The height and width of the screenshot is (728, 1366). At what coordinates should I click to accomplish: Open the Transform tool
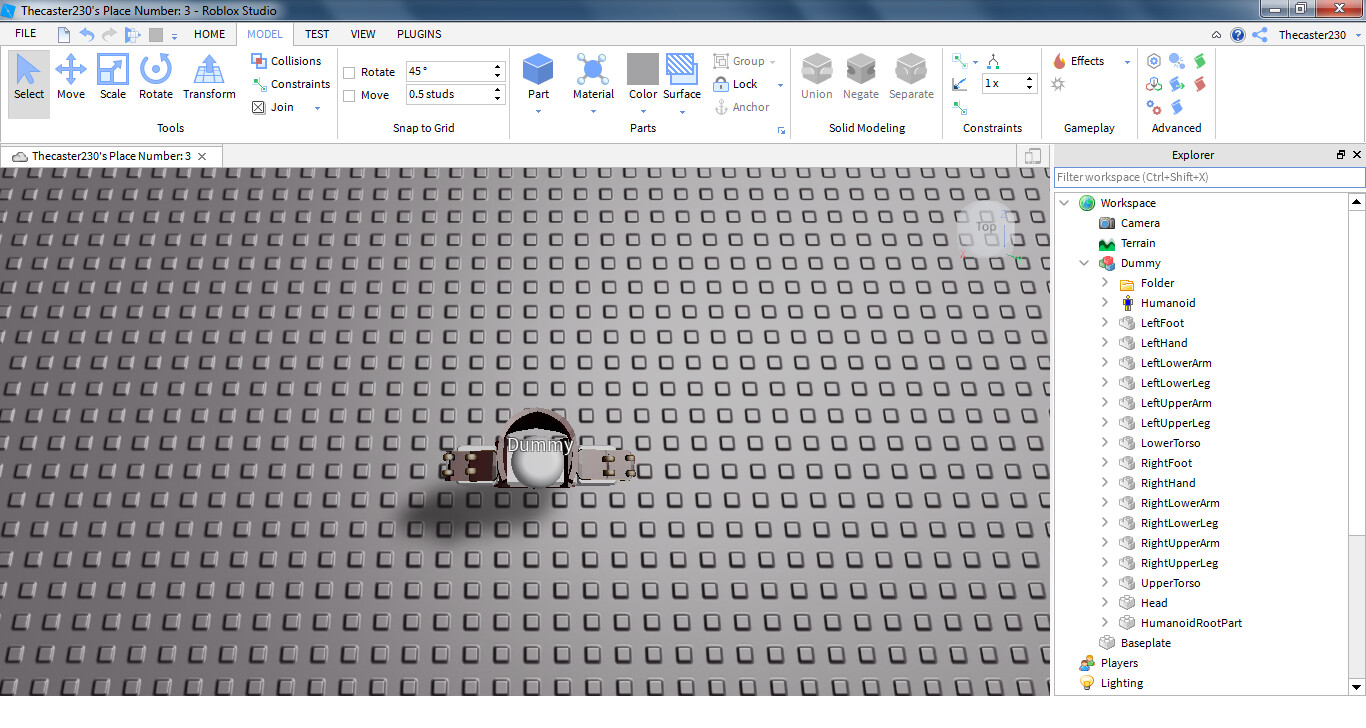click(x=209, y=78)
